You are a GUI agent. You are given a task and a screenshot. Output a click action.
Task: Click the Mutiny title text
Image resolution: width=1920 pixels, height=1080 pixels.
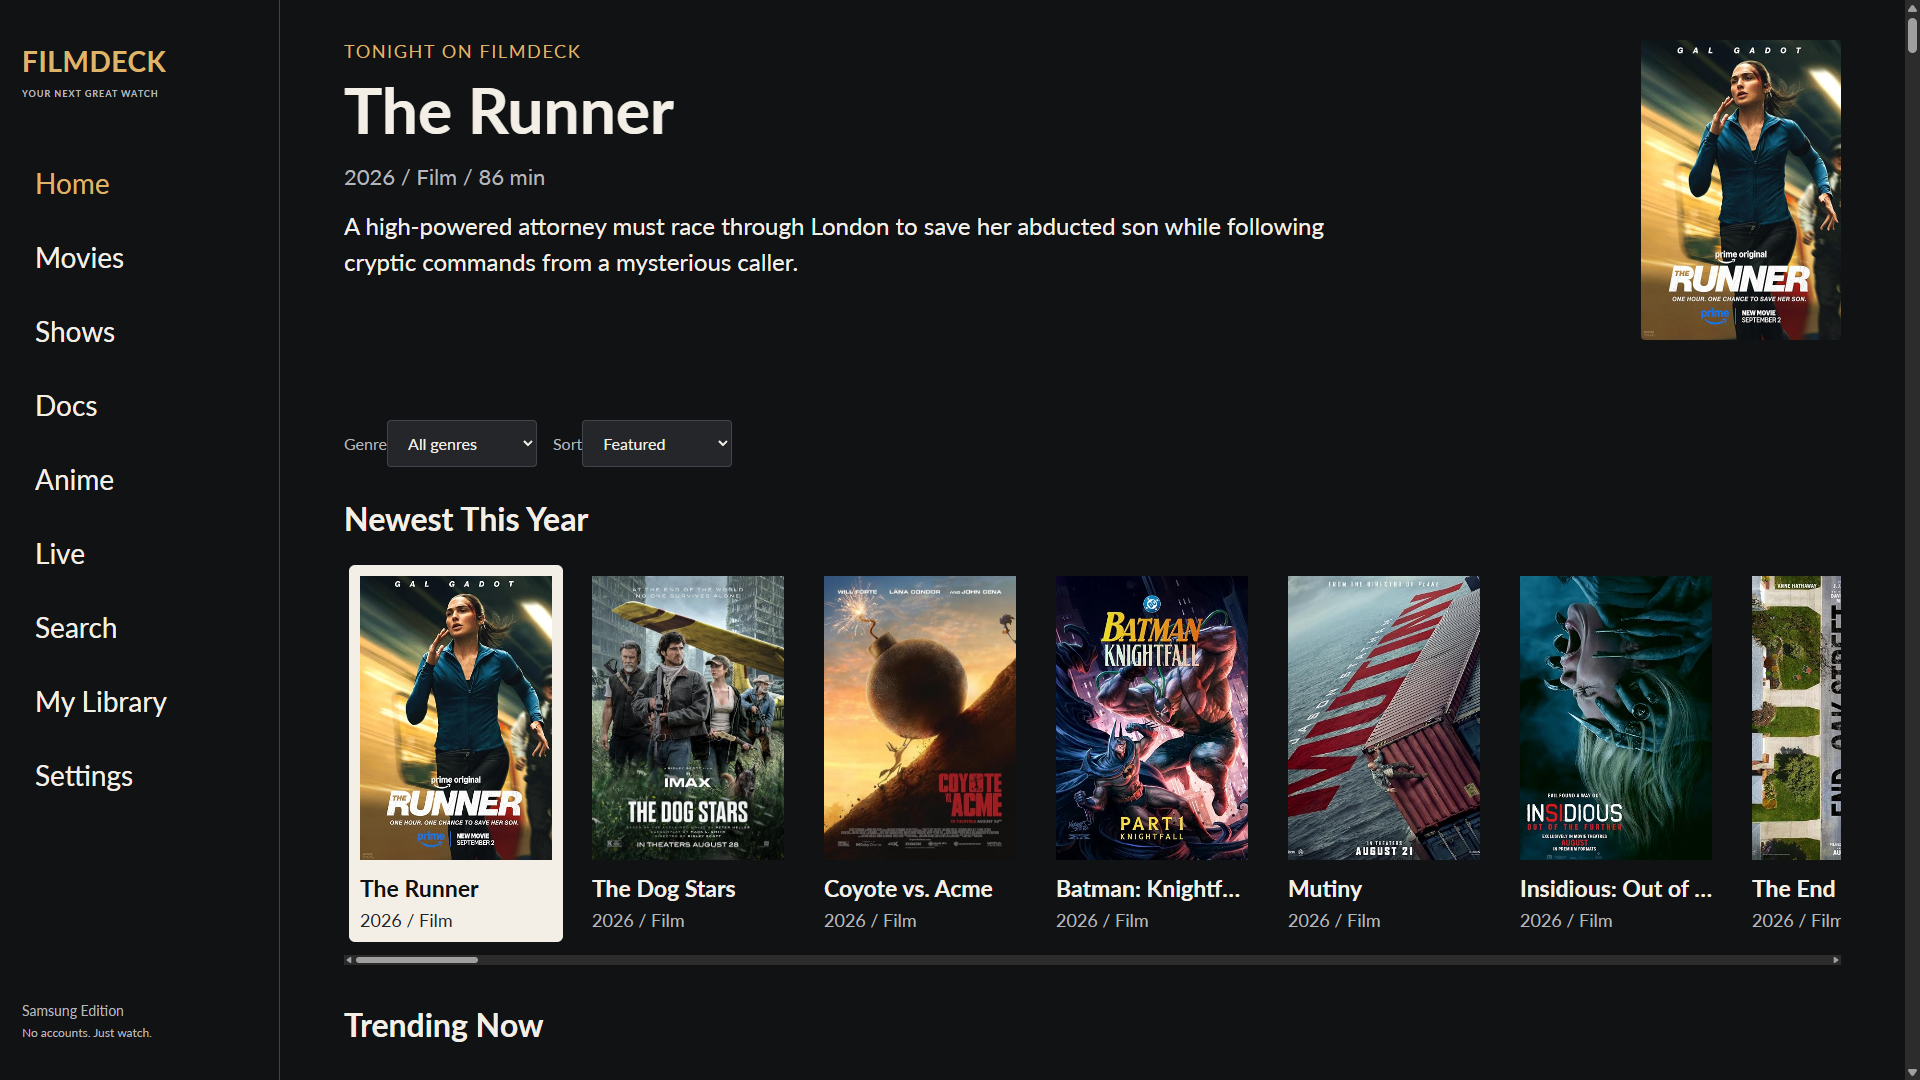coord(1325,889)
